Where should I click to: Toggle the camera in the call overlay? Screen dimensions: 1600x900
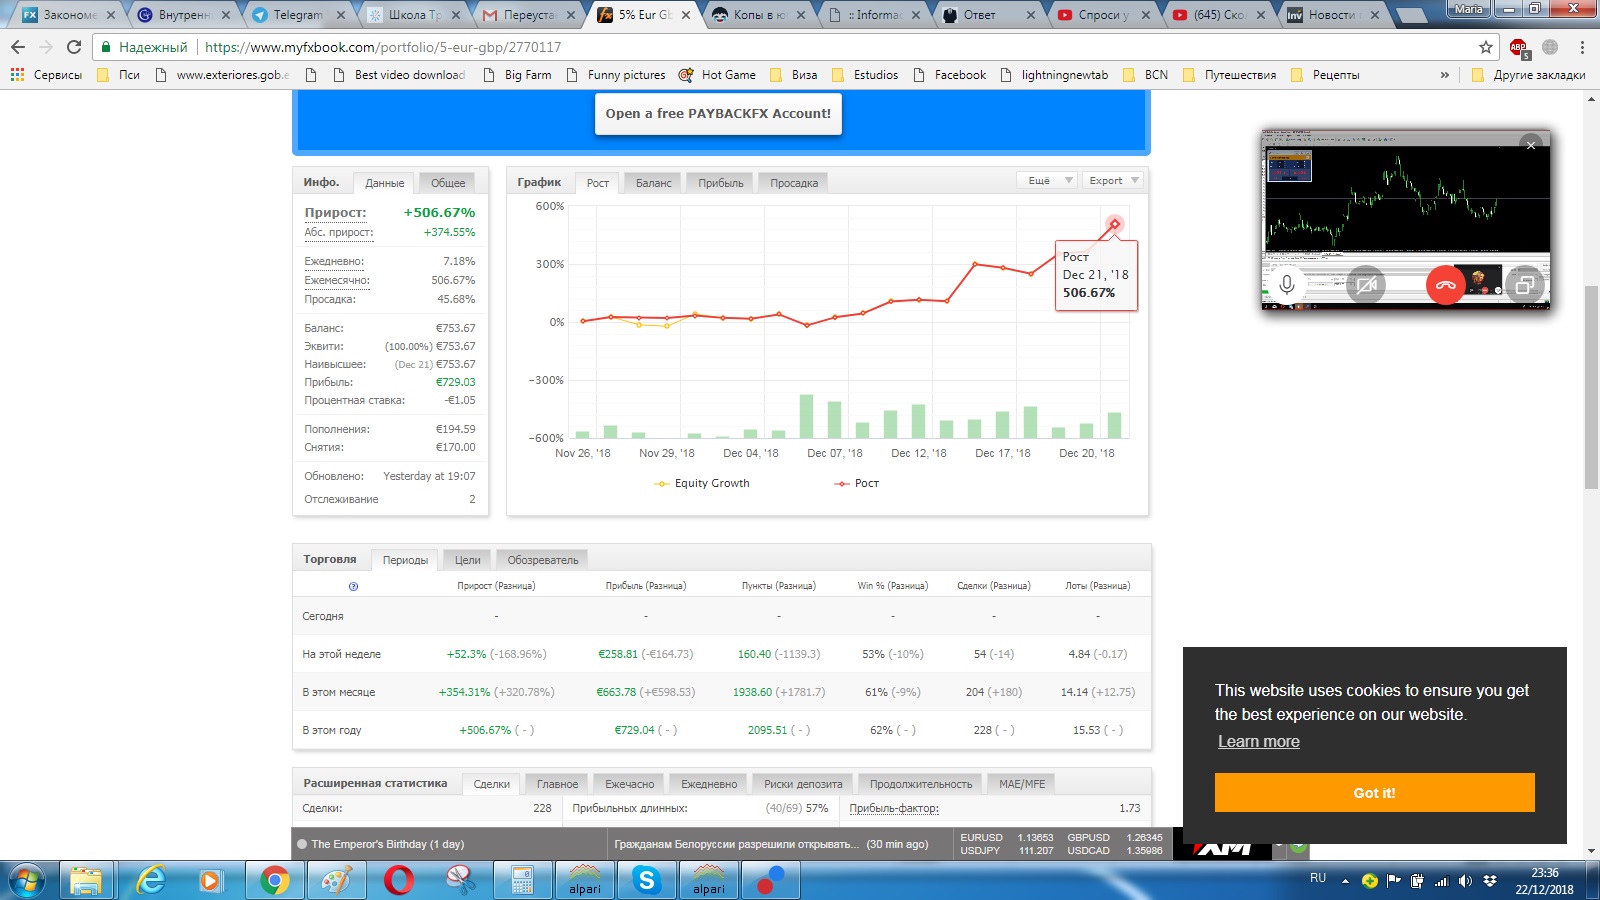pyautogui.click(x=1366, y=284)
